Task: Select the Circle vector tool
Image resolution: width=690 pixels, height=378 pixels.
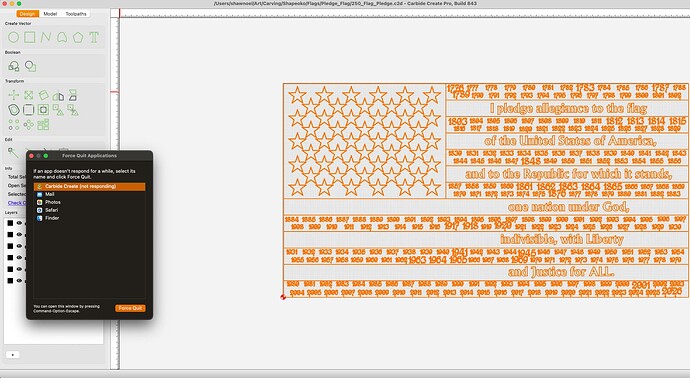Action: (x=14, y=37)
